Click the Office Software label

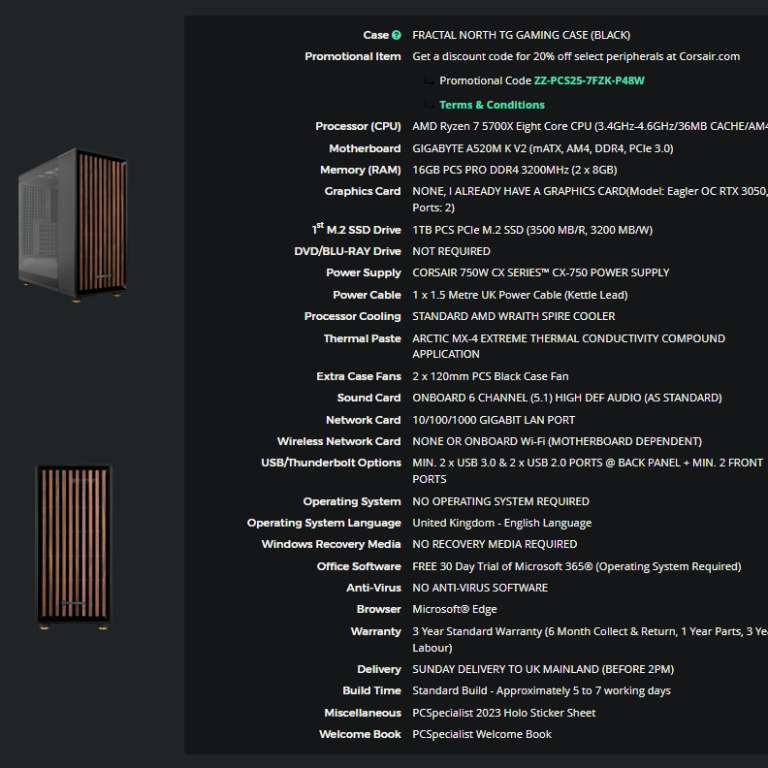[359, 567]
